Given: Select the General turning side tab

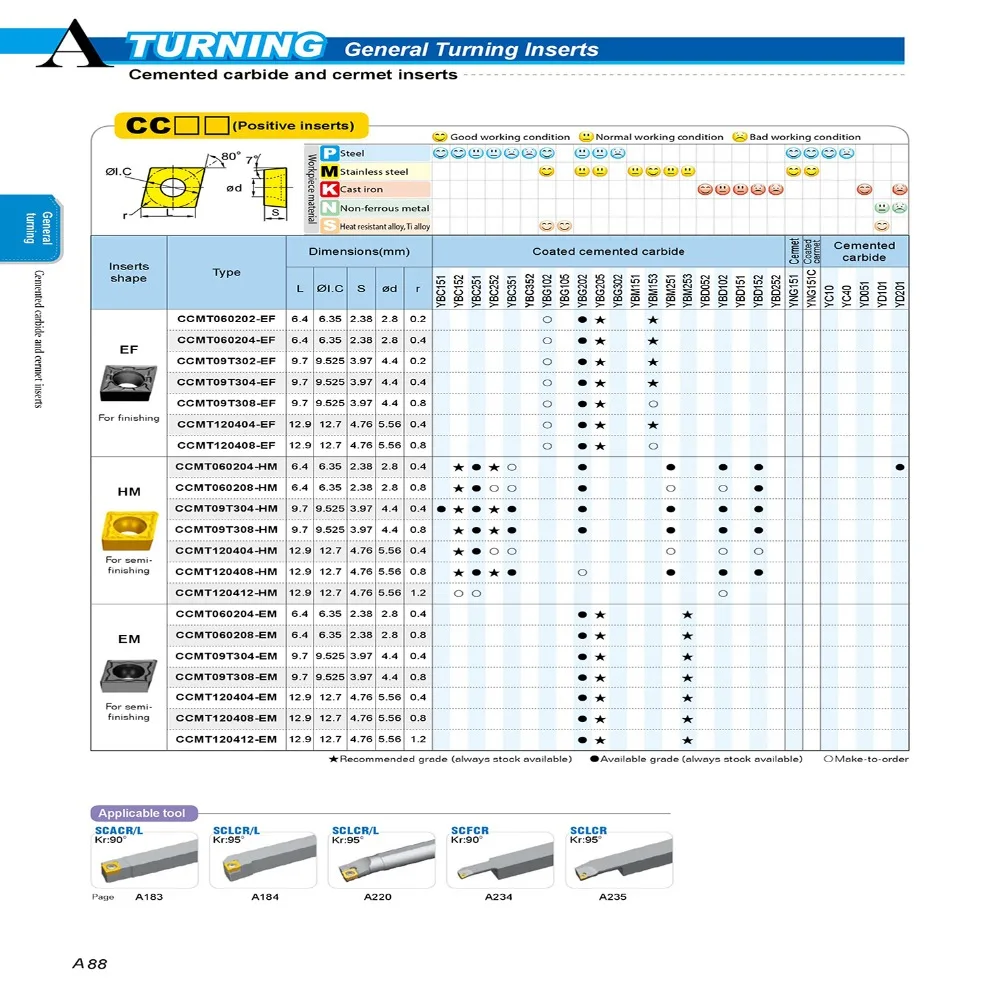Looking at the screenshot, I should pyautogui.click(x=31, y=228).
